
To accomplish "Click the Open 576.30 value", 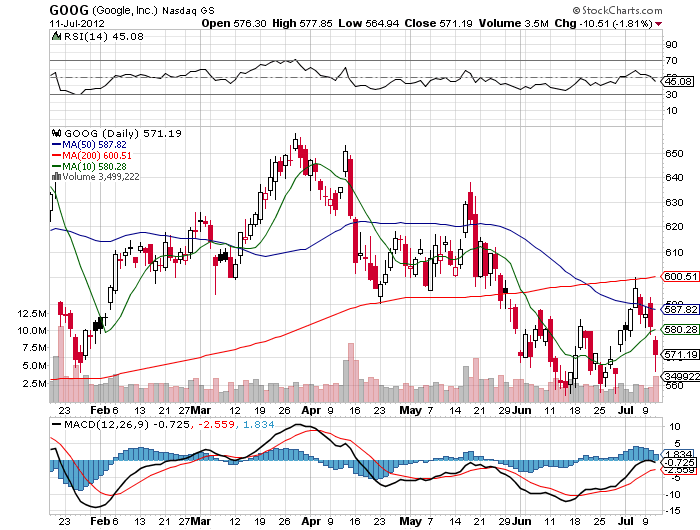I will click(x=234, y=23).
